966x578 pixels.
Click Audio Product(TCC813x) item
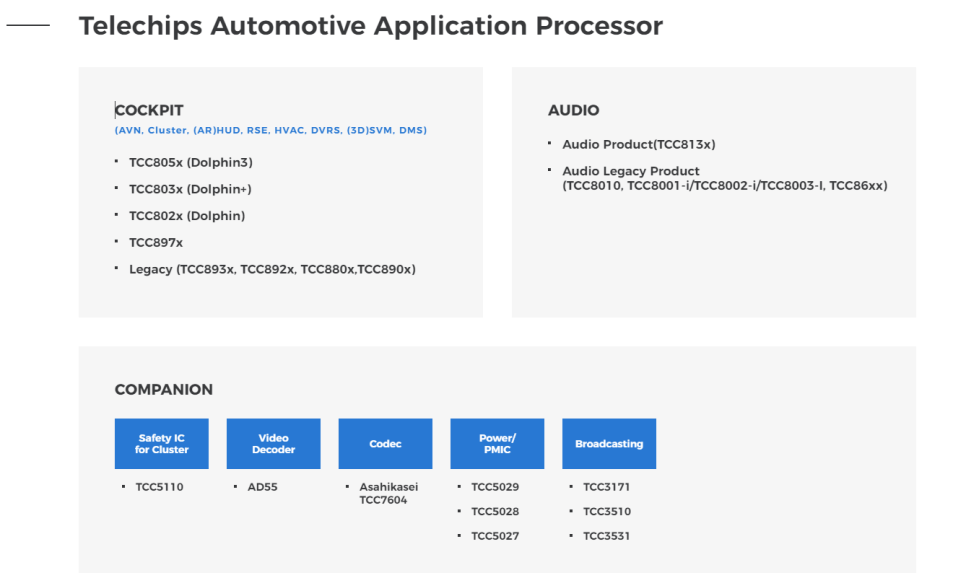[639, 144]
